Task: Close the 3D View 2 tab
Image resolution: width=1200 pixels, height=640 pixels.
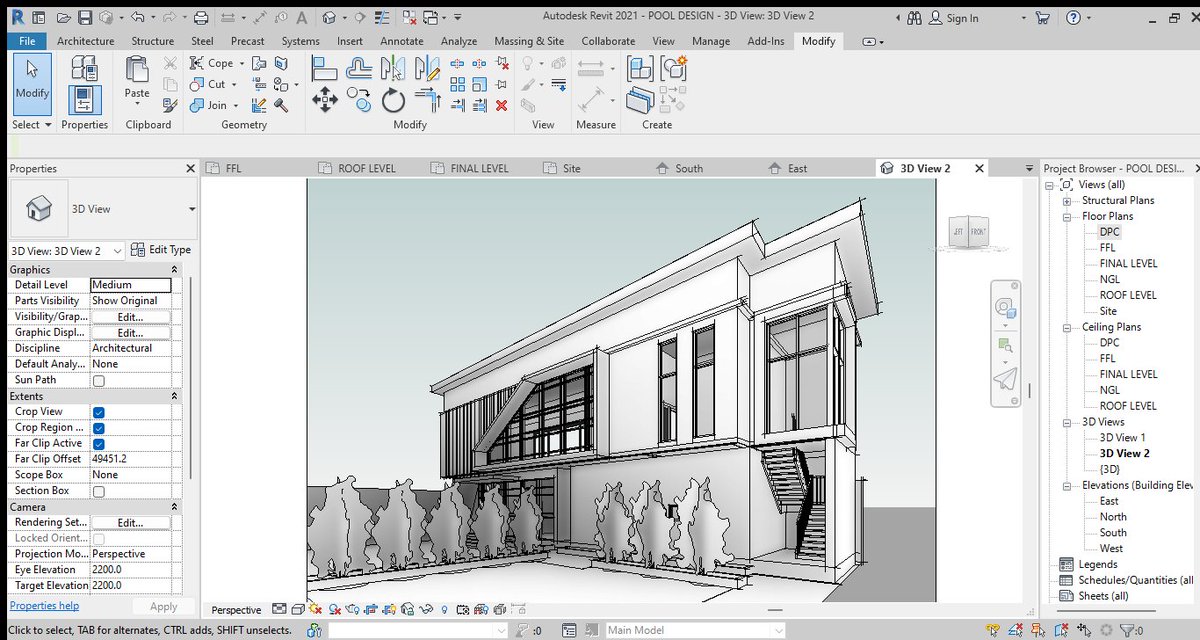Action: point(979,168)
